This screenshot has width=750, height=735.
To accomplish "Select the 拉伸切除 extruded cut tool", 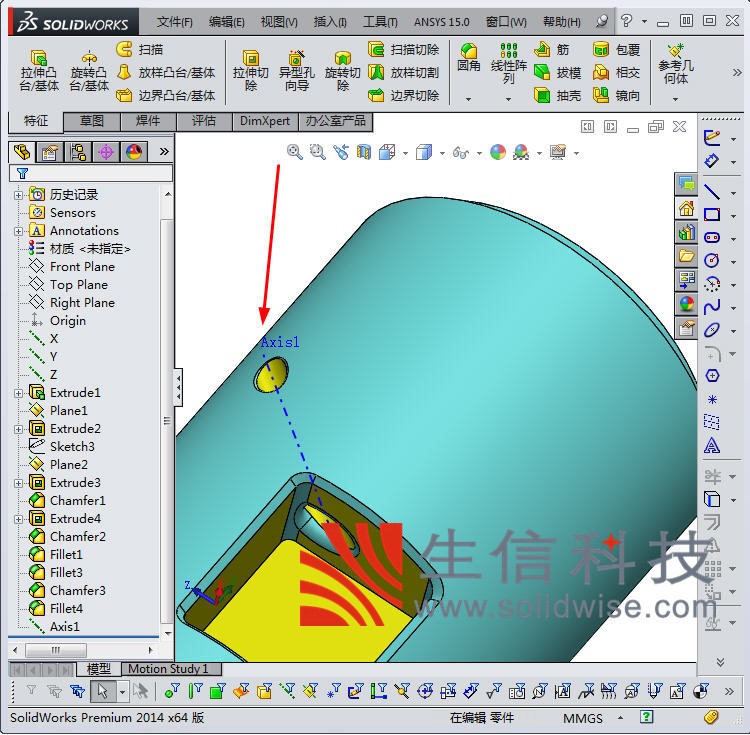I will click(x=250, y=70).
